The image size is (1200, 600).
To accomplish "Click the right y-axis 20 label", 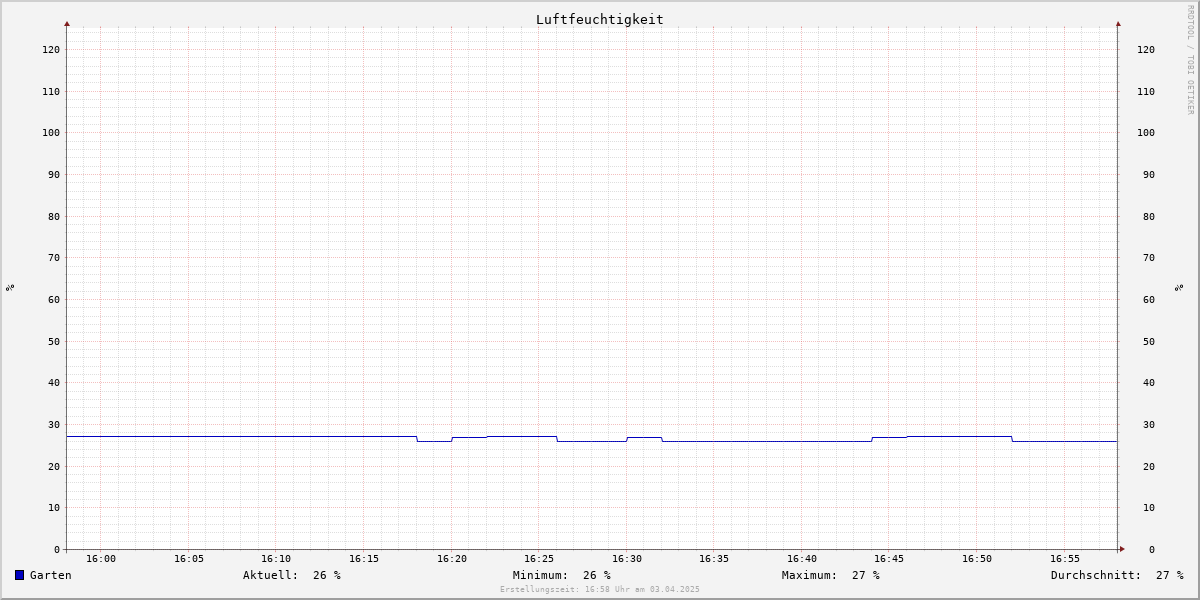I will 1149,466.
